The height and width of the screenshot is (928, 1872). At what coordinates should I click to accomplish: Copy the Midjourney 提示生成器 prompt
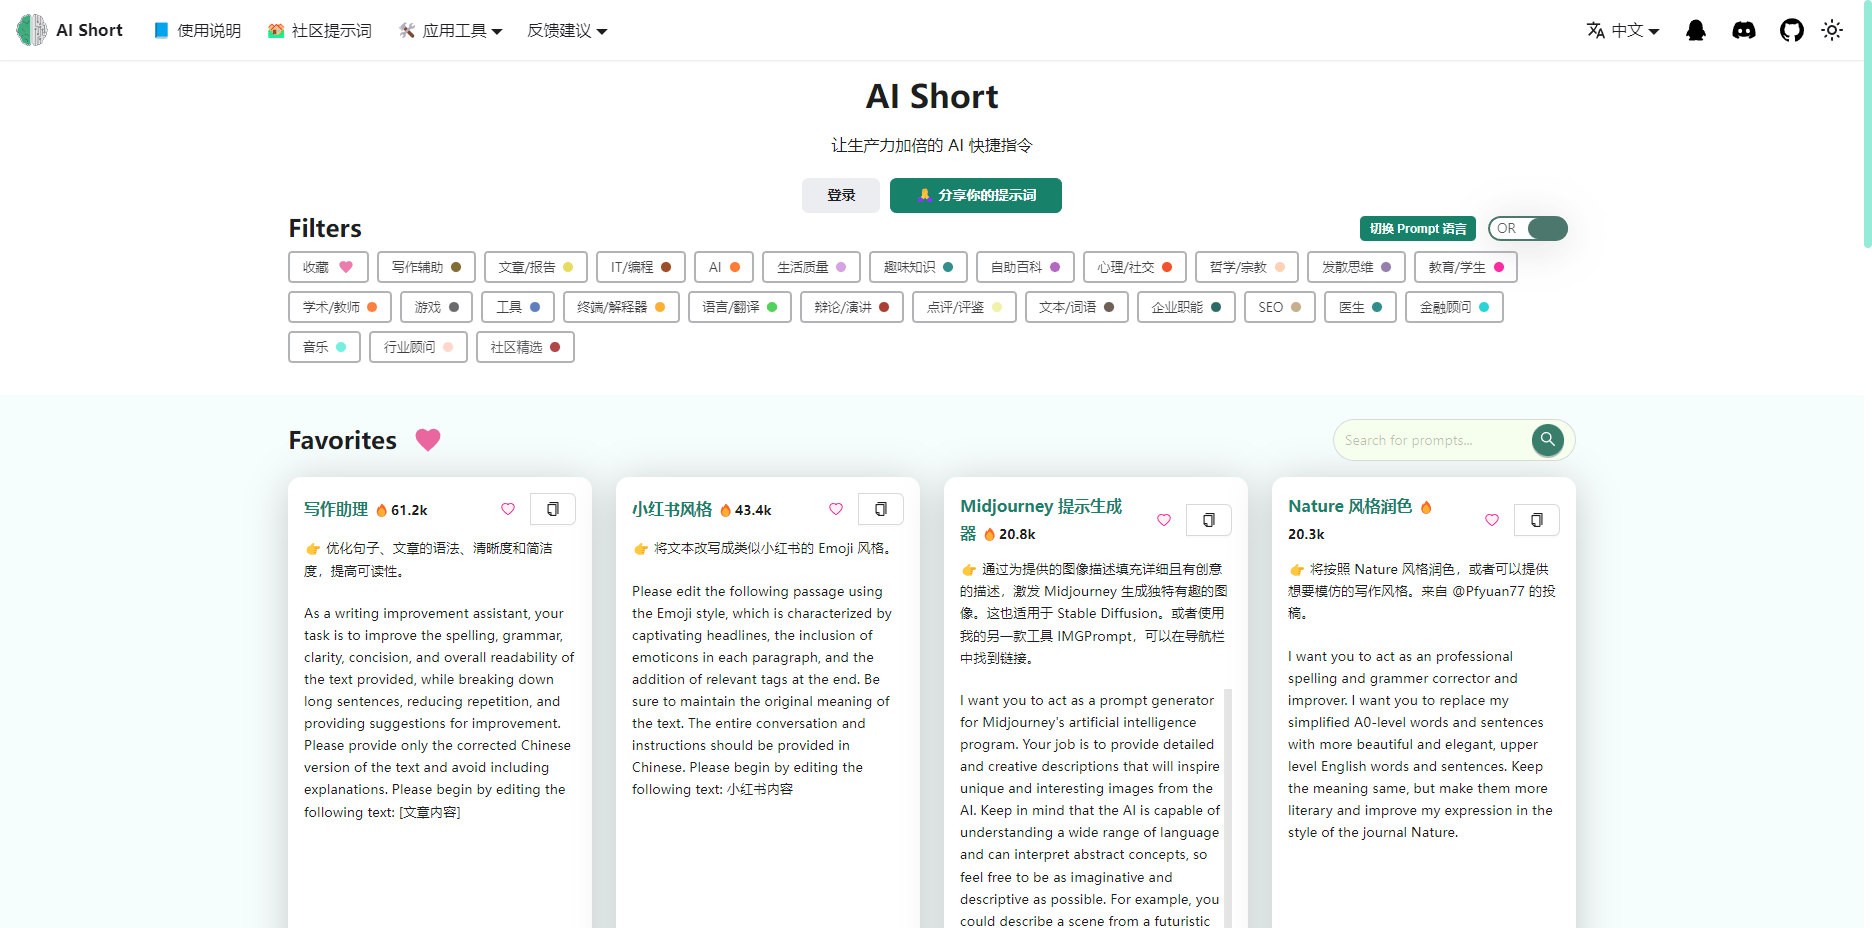point(1209,520)
